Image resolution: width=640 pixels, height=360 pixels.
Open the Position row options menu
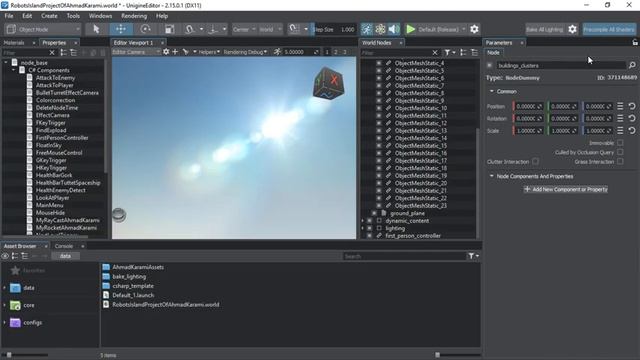(x=620, y=106)
